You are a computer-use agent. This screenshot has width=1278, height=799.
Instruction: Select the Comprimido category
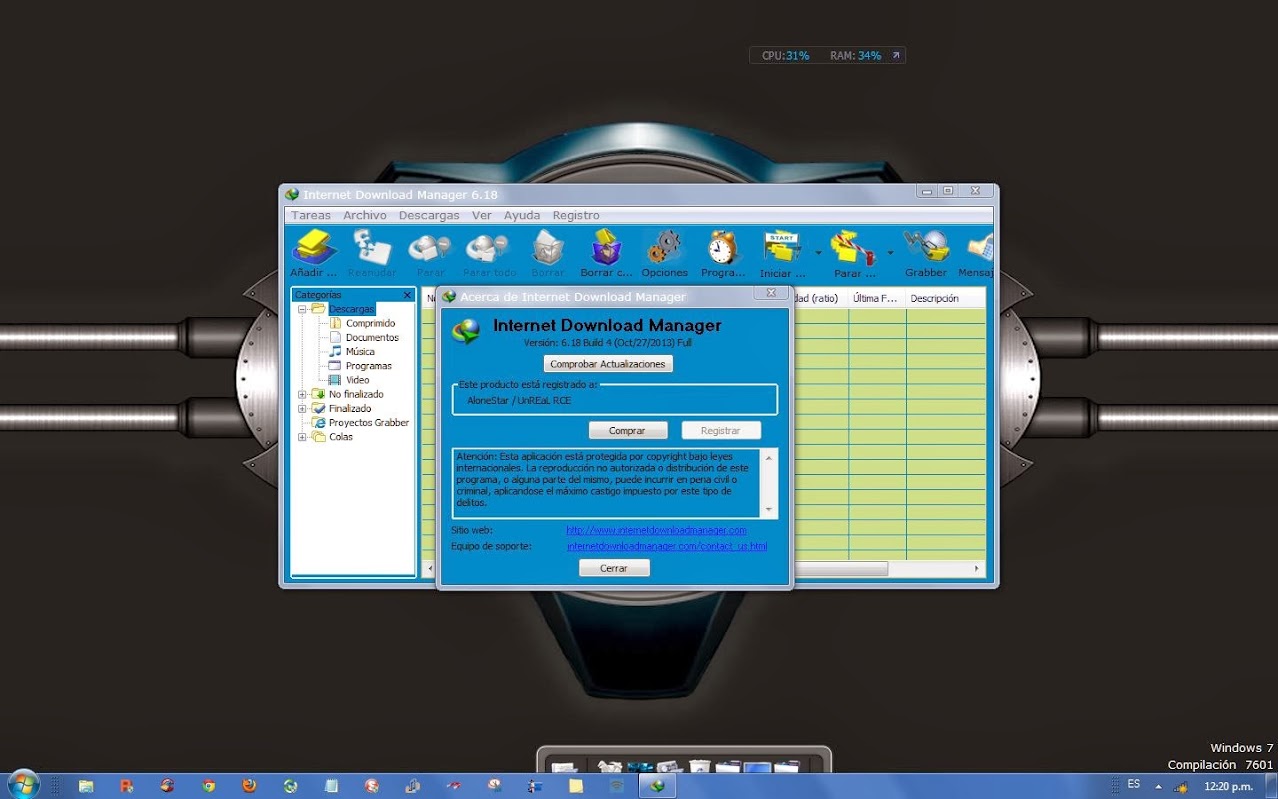click(371, 324)
